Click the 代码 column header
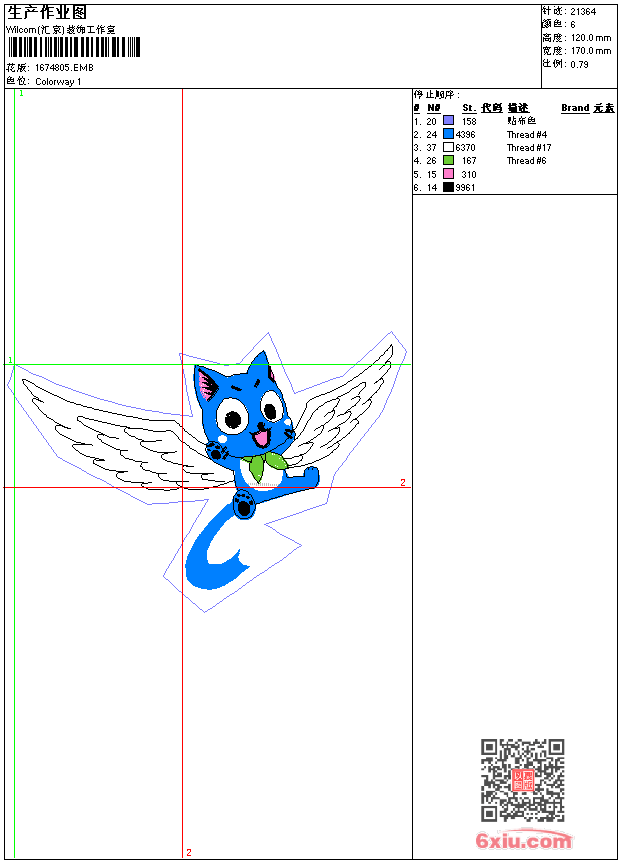Image resolution: width=620 pixels, height=860 pixels. point(492,108)
